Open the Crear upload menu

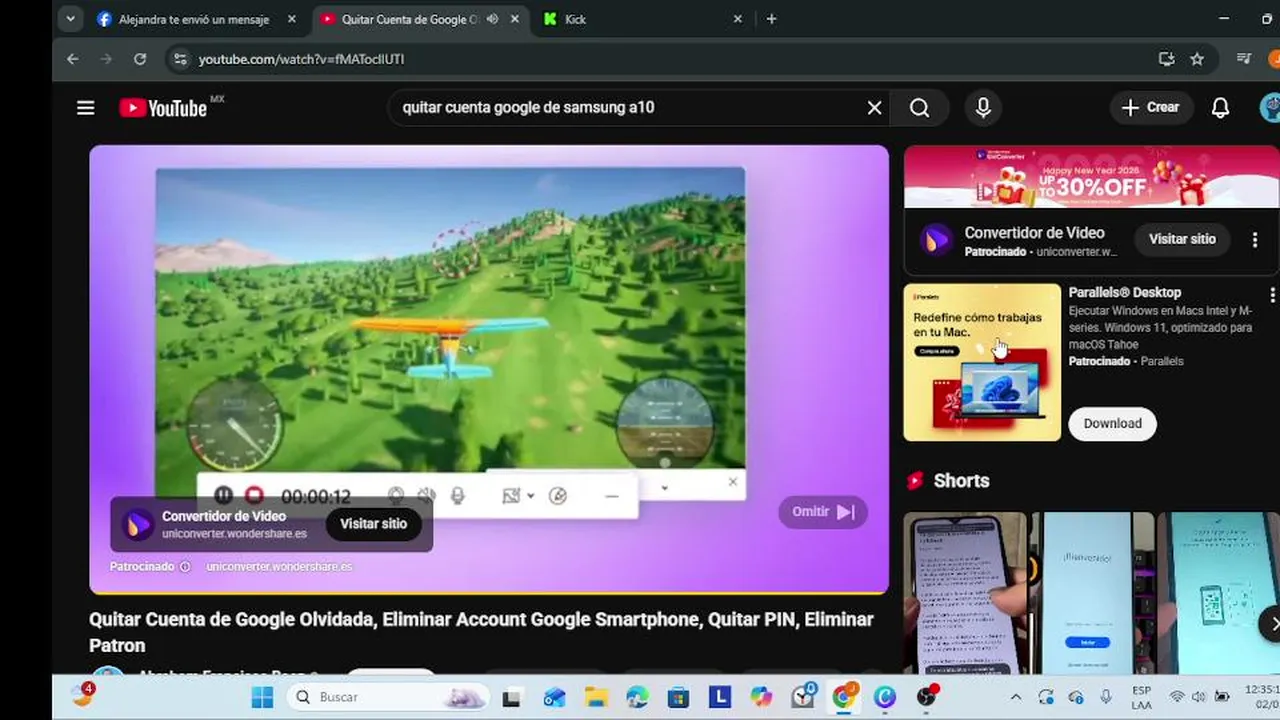1151,108
